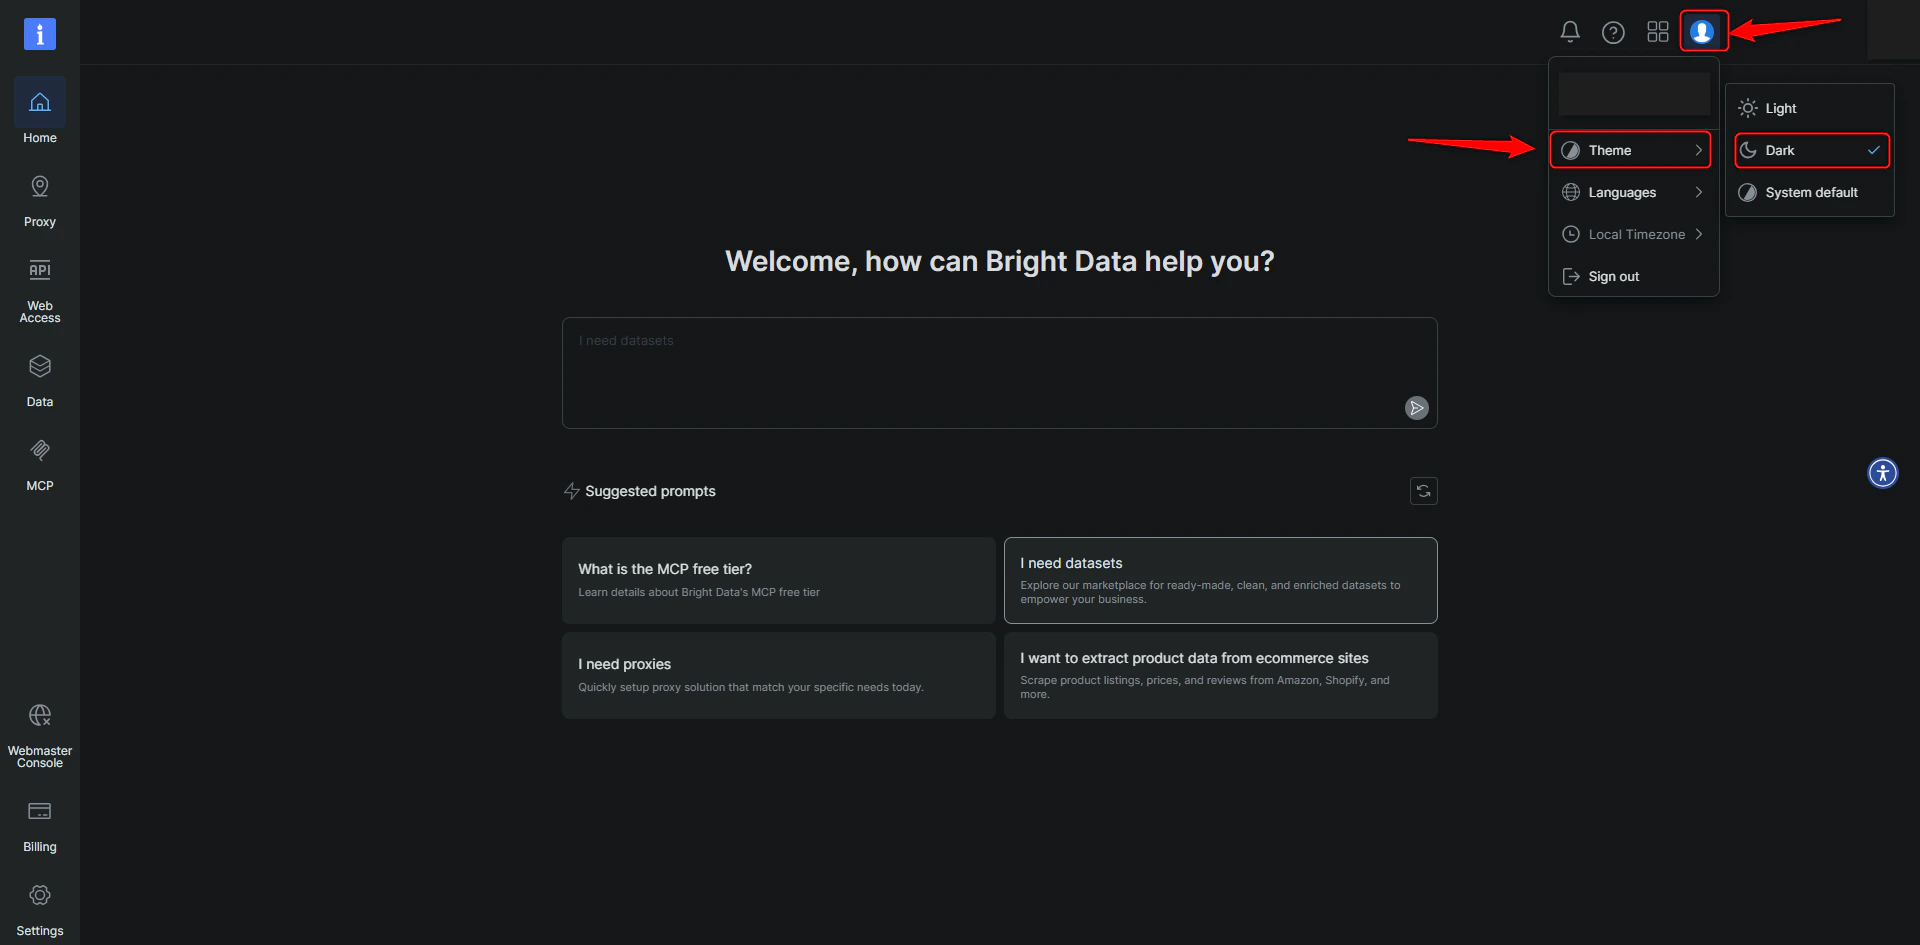Open Settings from the sidebar
The width and height of the screenshot is (1920, 945).
[x=39, y=907]
